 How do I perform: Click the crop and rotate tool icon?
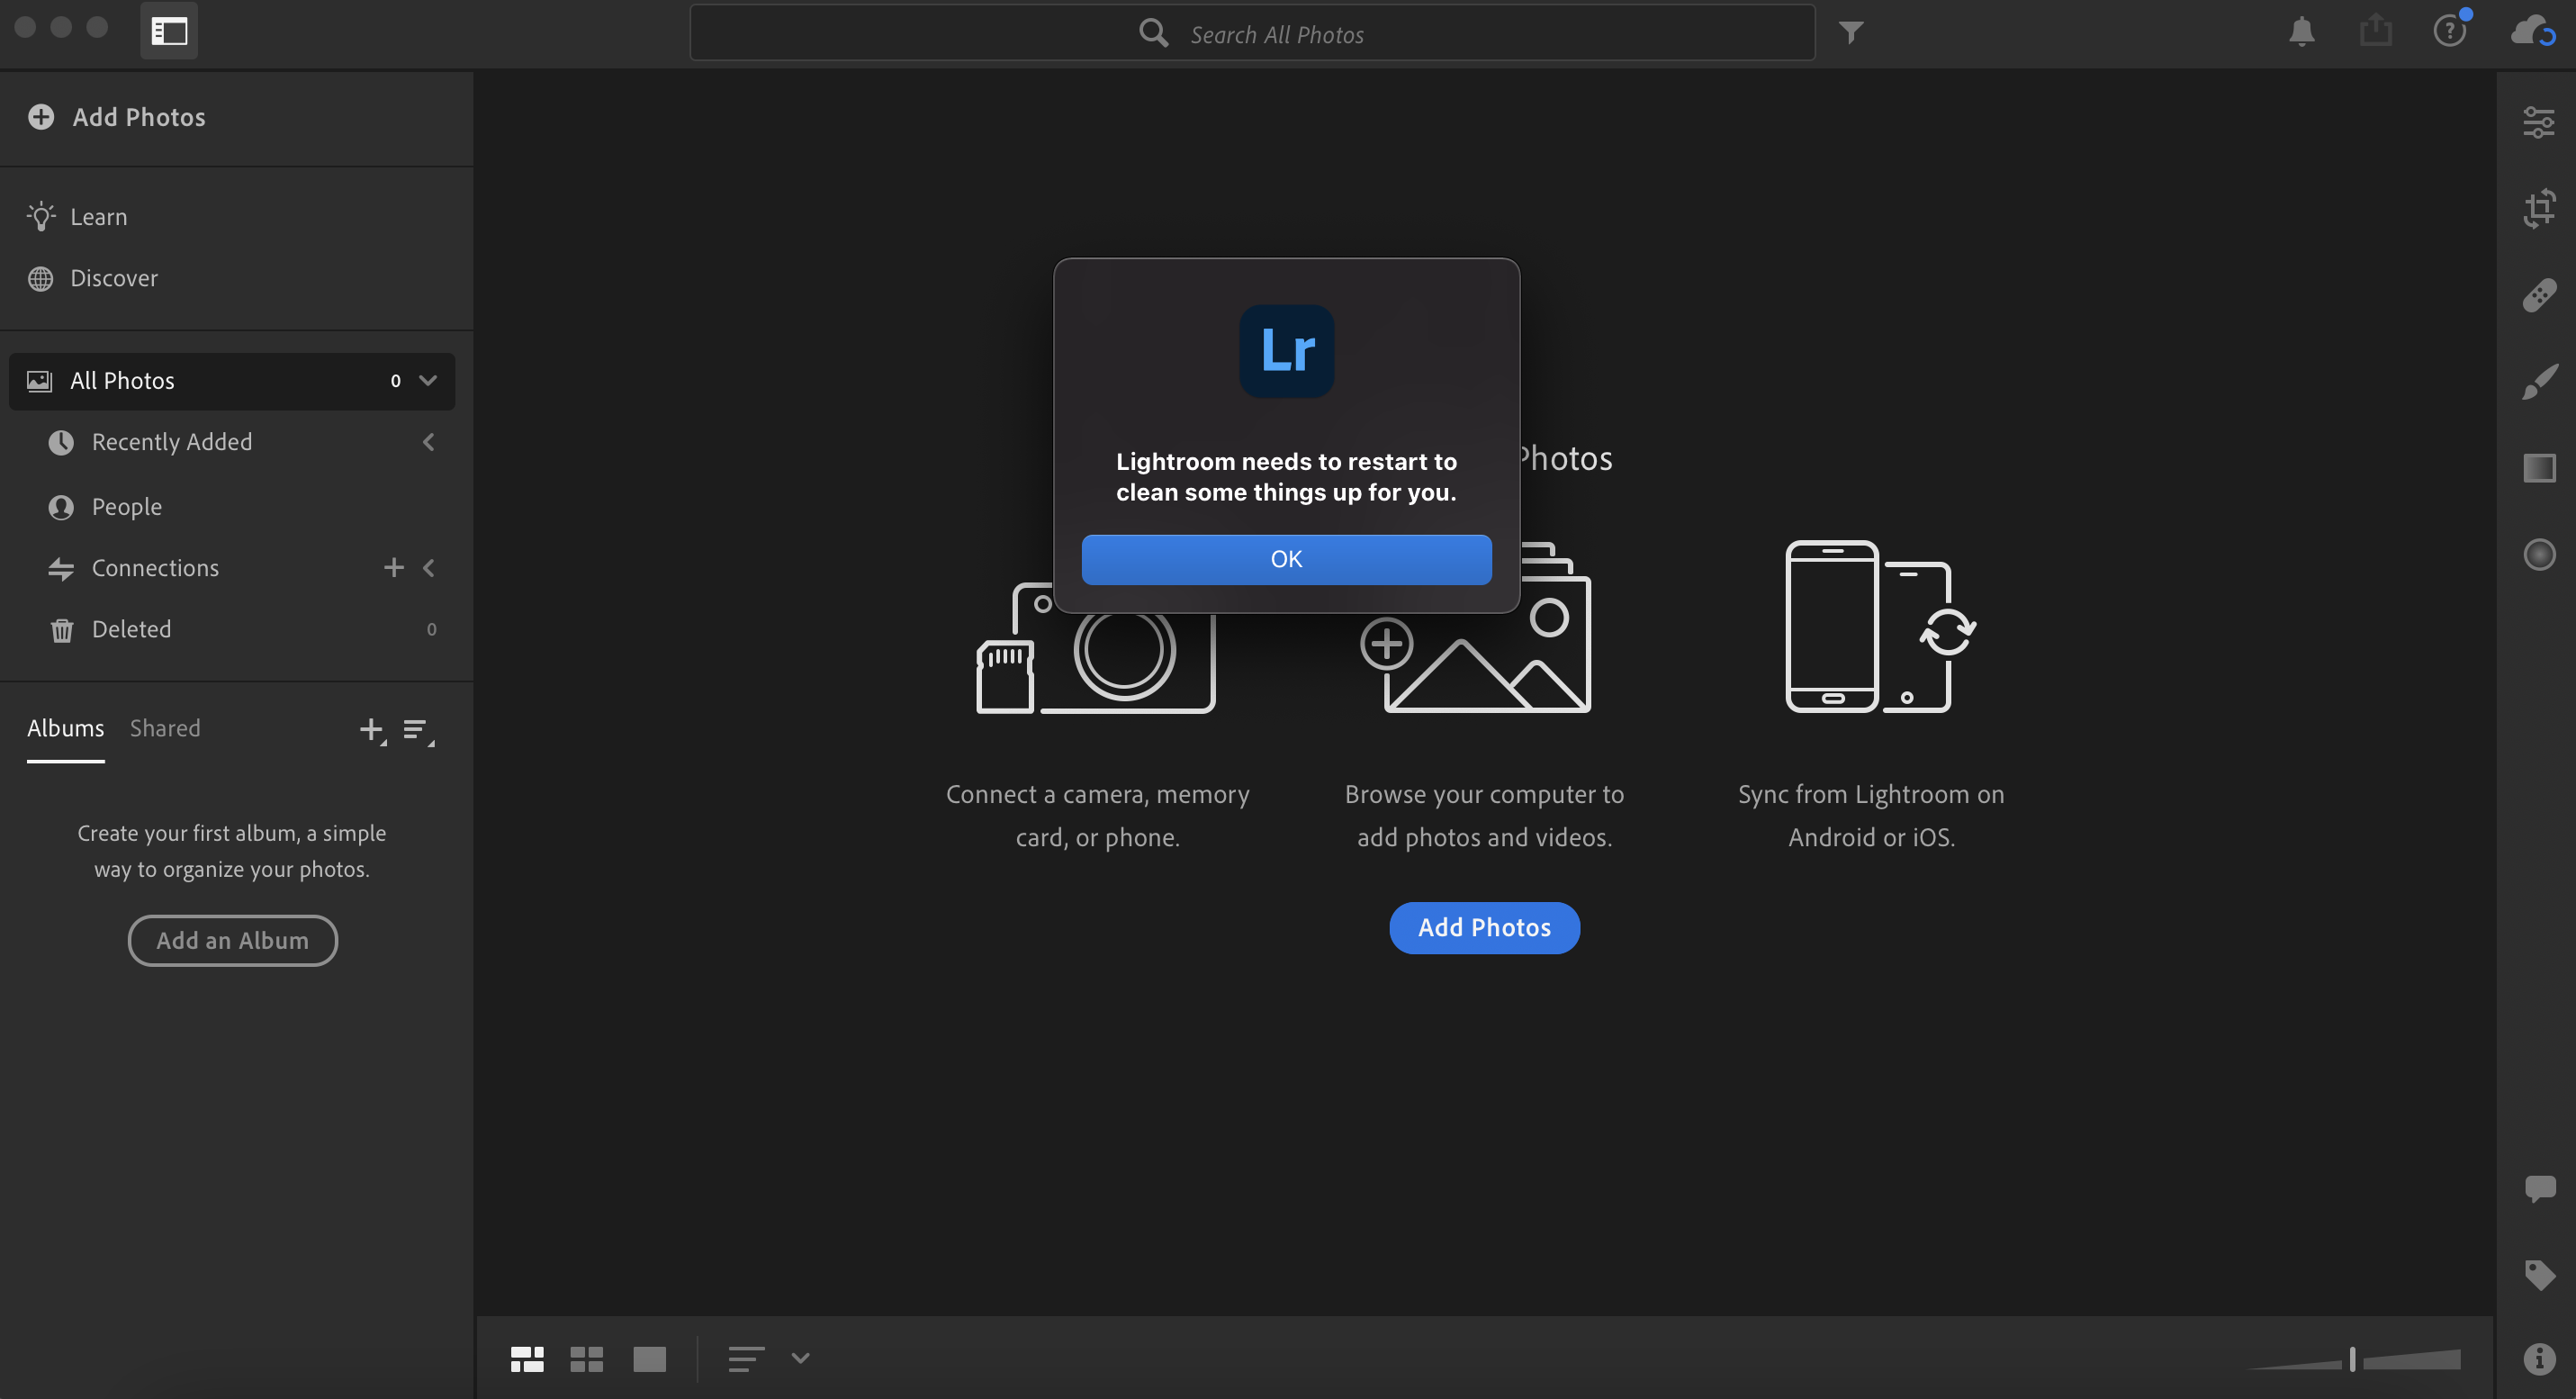coord(2540,209)
